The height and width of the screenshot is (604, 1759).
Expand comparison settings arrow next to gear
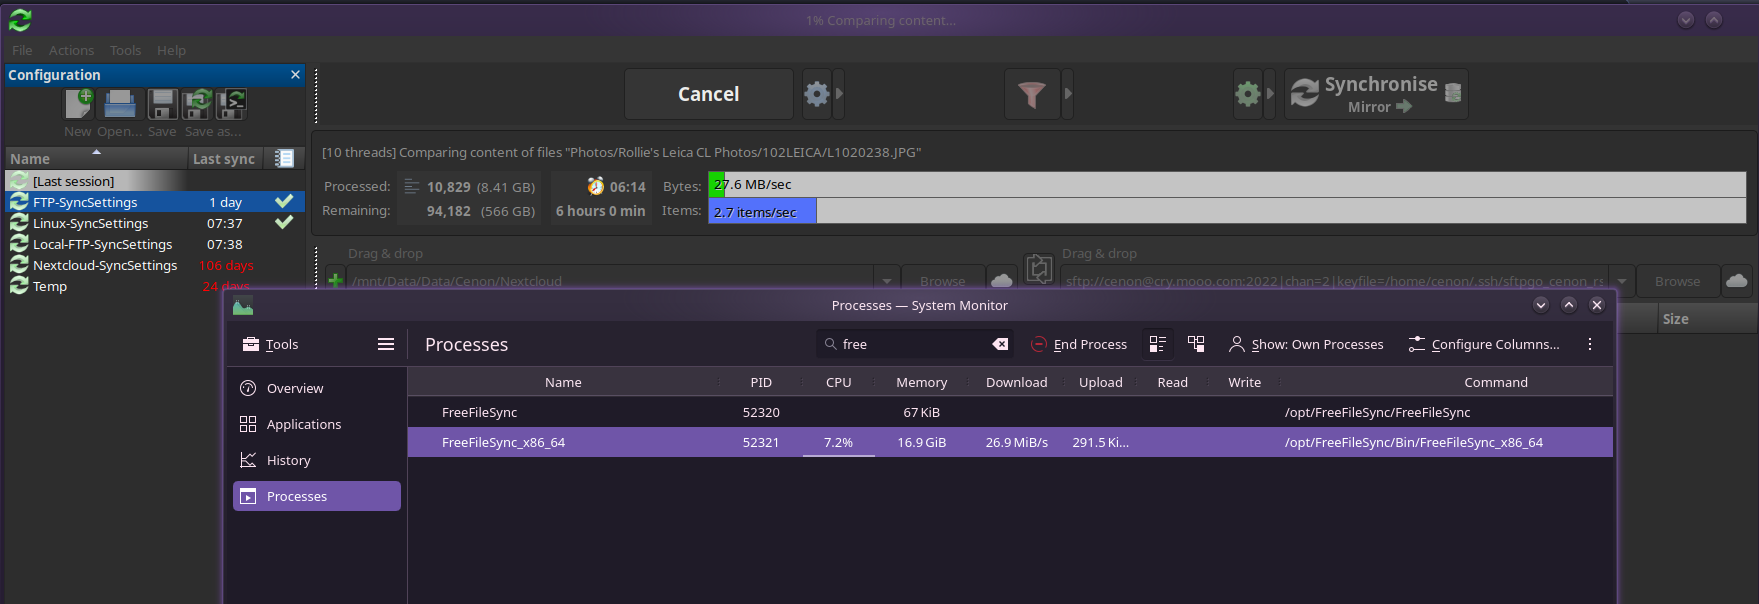point(839,94)
